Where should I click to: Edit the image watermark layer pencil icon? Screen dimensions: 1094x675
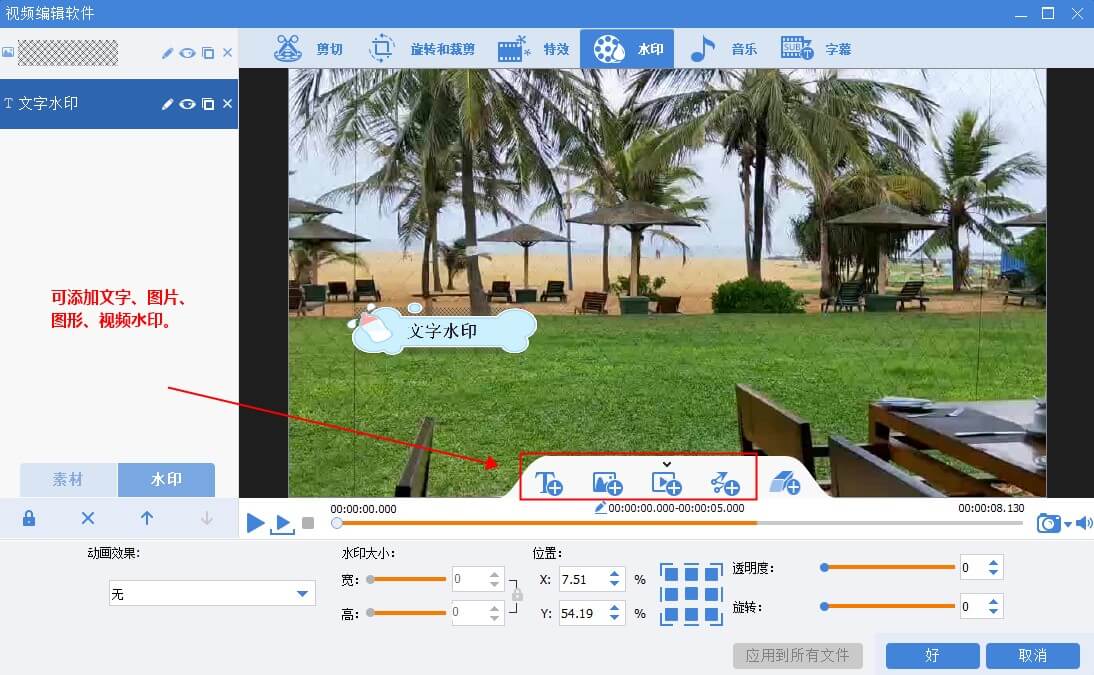[x=167, y=53]
